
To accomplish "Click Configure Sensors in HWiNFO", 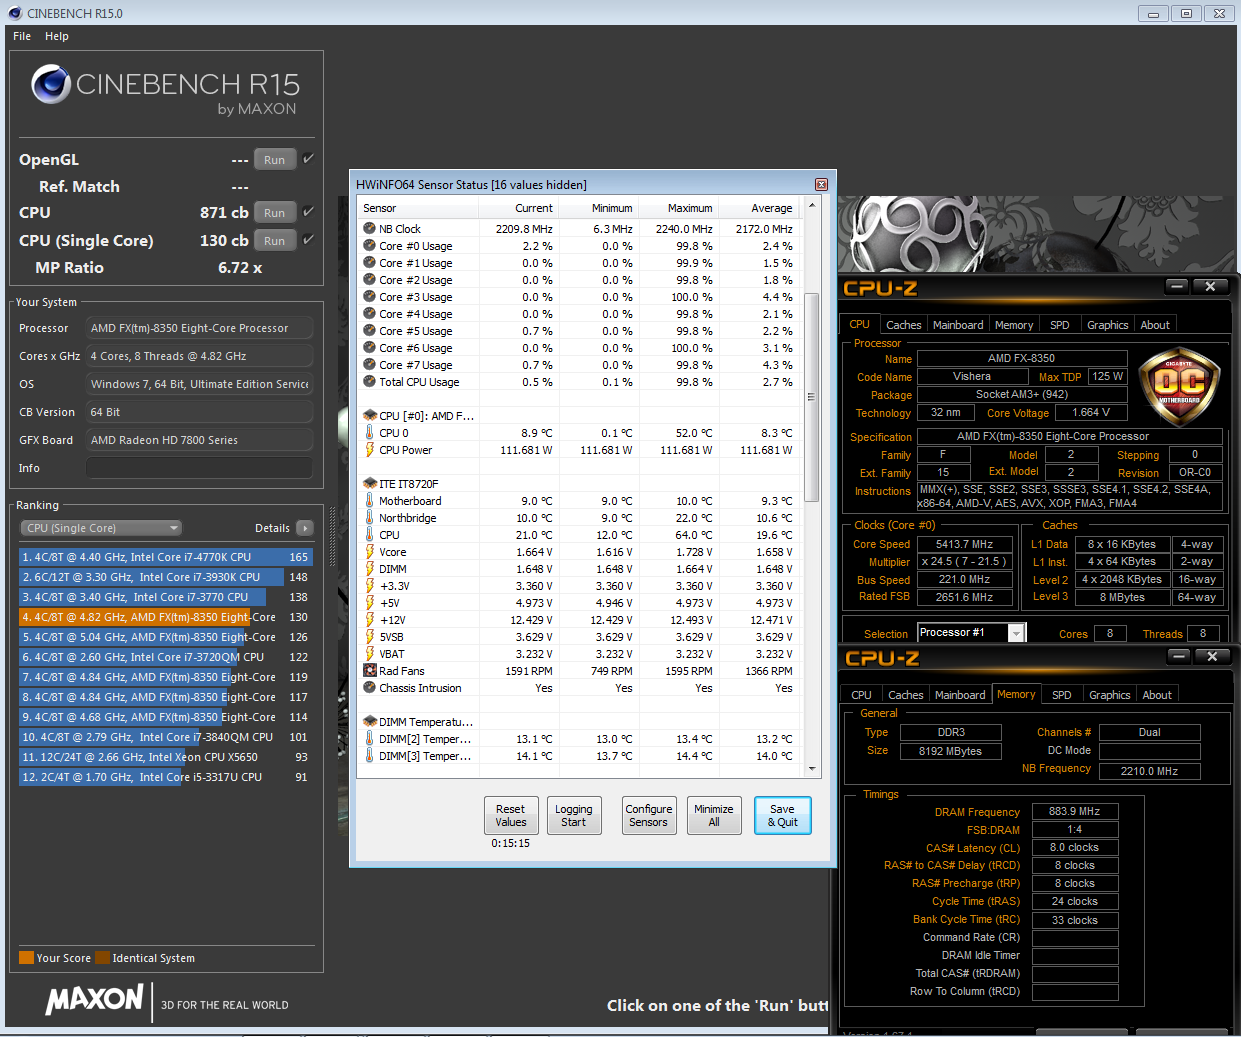I will click(x=649, y=816).
